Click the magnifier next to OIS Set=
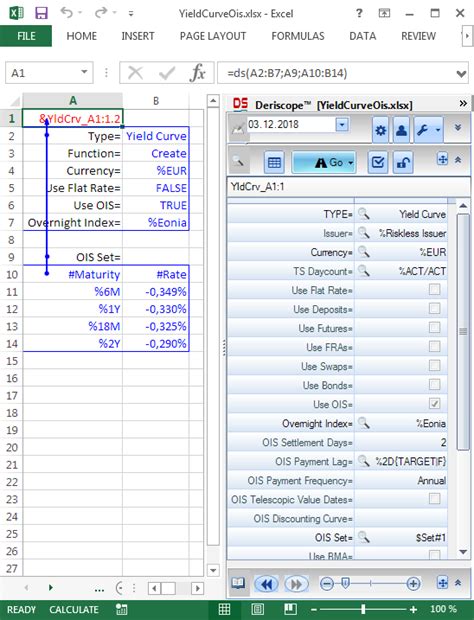474x620 pixels. (363, 537)
